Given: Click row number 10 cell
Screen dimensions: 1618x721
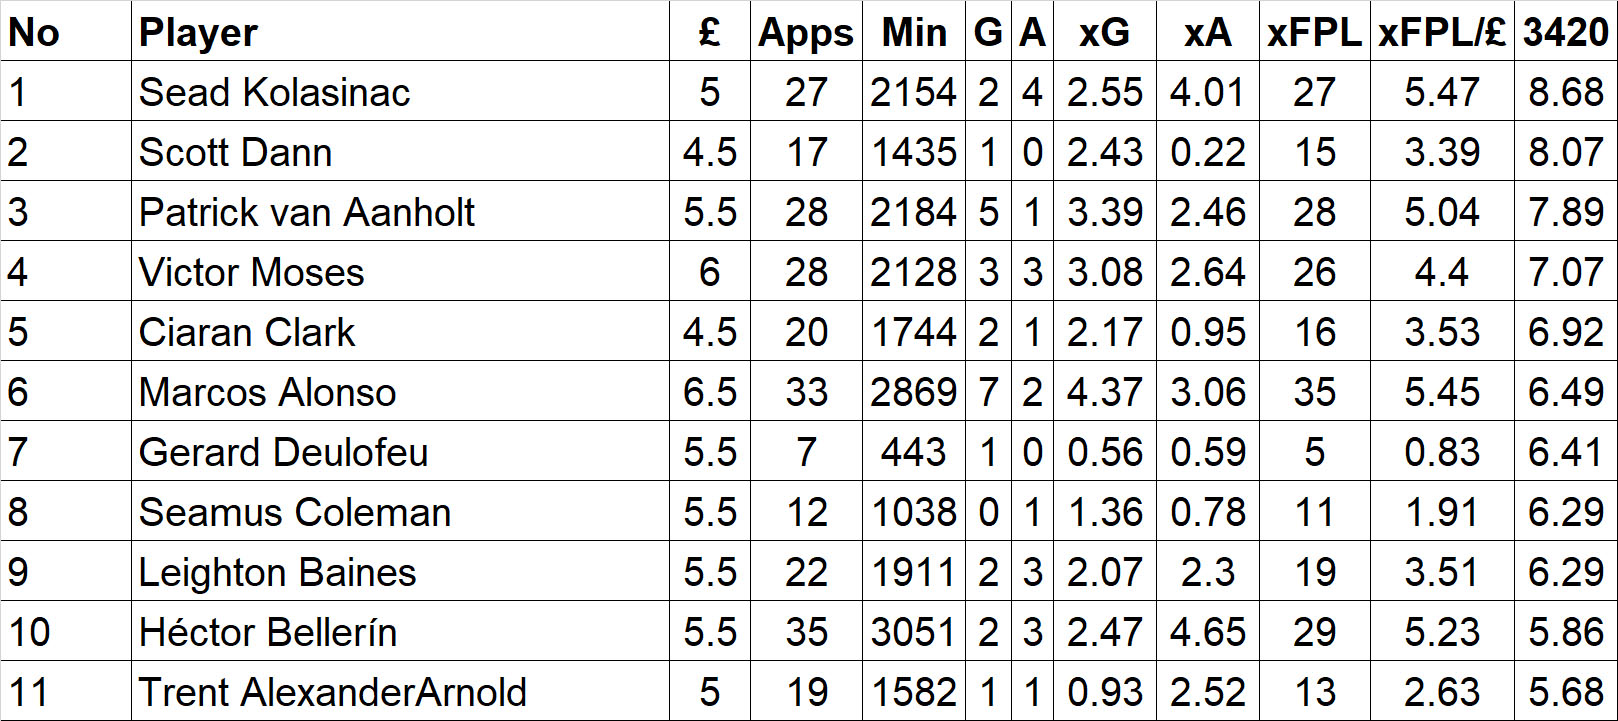Looking at the screenshot, I should (66, 631).
